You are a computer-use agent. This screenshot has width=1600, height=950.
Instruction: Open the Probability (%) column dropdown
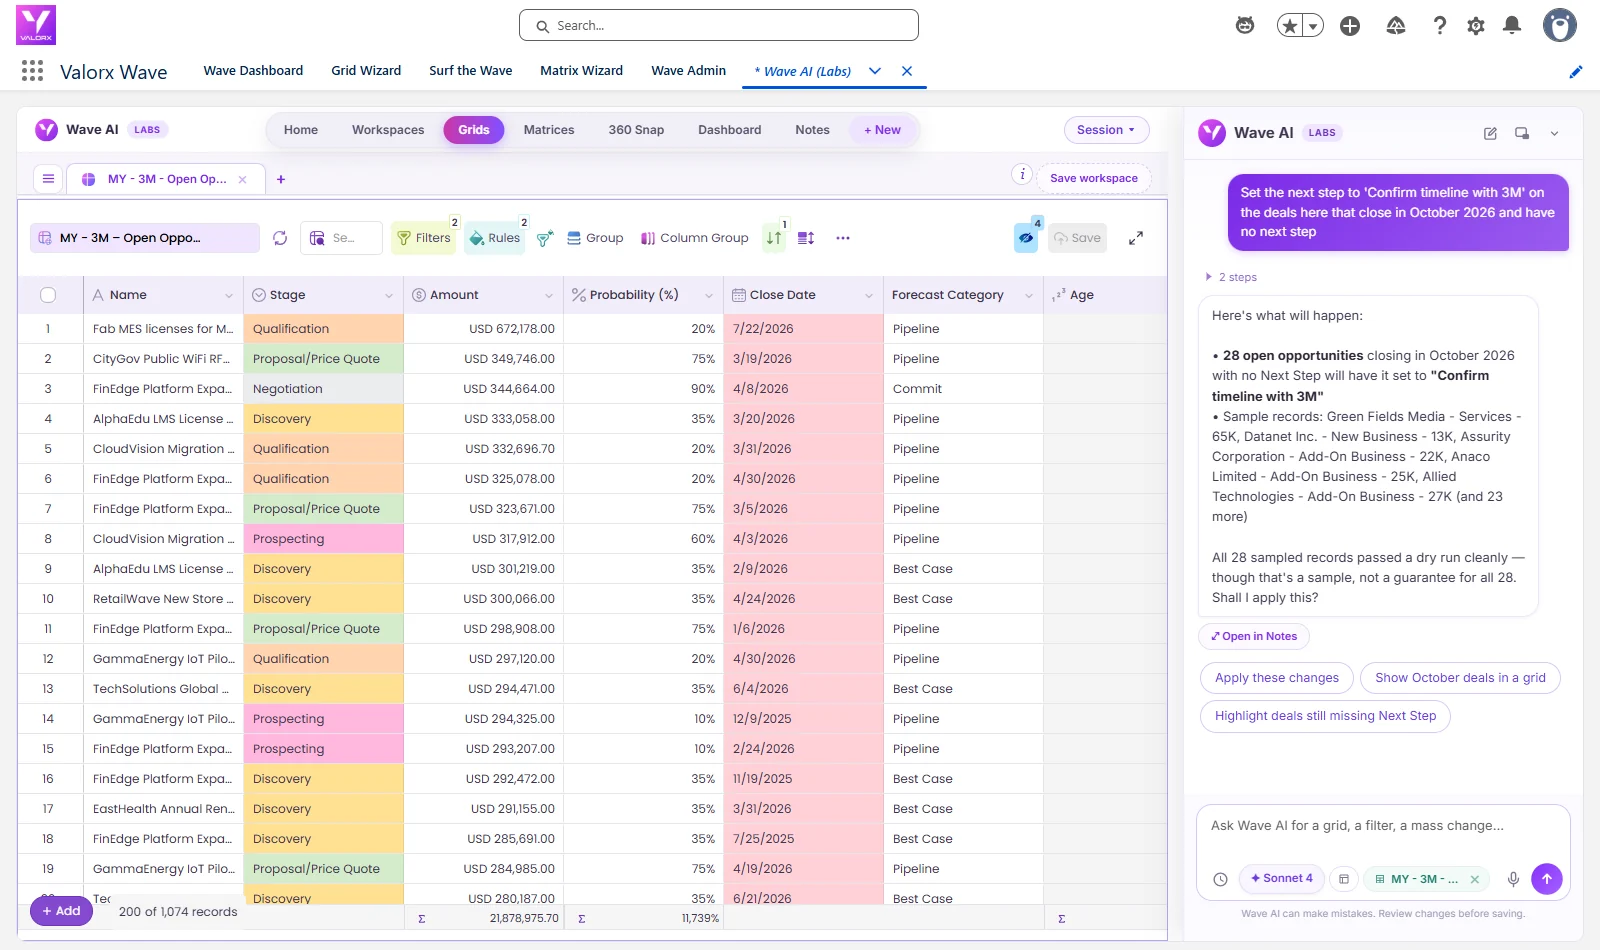click(709, 295)
